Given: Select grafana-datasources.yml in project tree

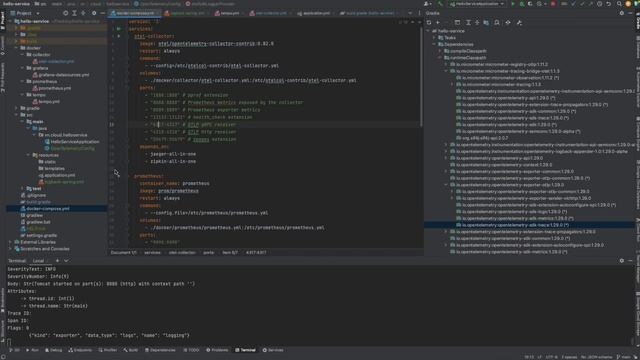Looking at the screenshot, I should point(64,75).
